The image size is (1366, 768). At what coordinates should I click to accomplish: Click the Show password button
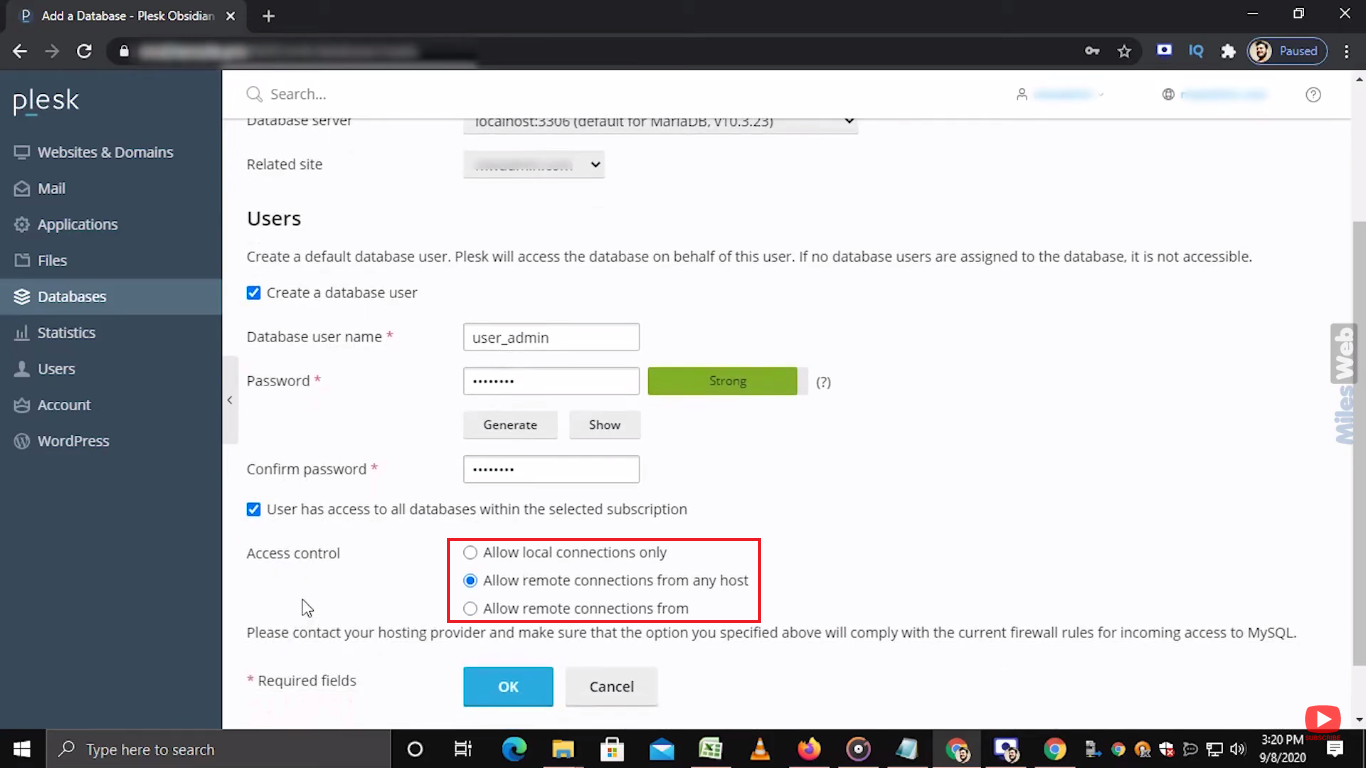click(605, 425)
